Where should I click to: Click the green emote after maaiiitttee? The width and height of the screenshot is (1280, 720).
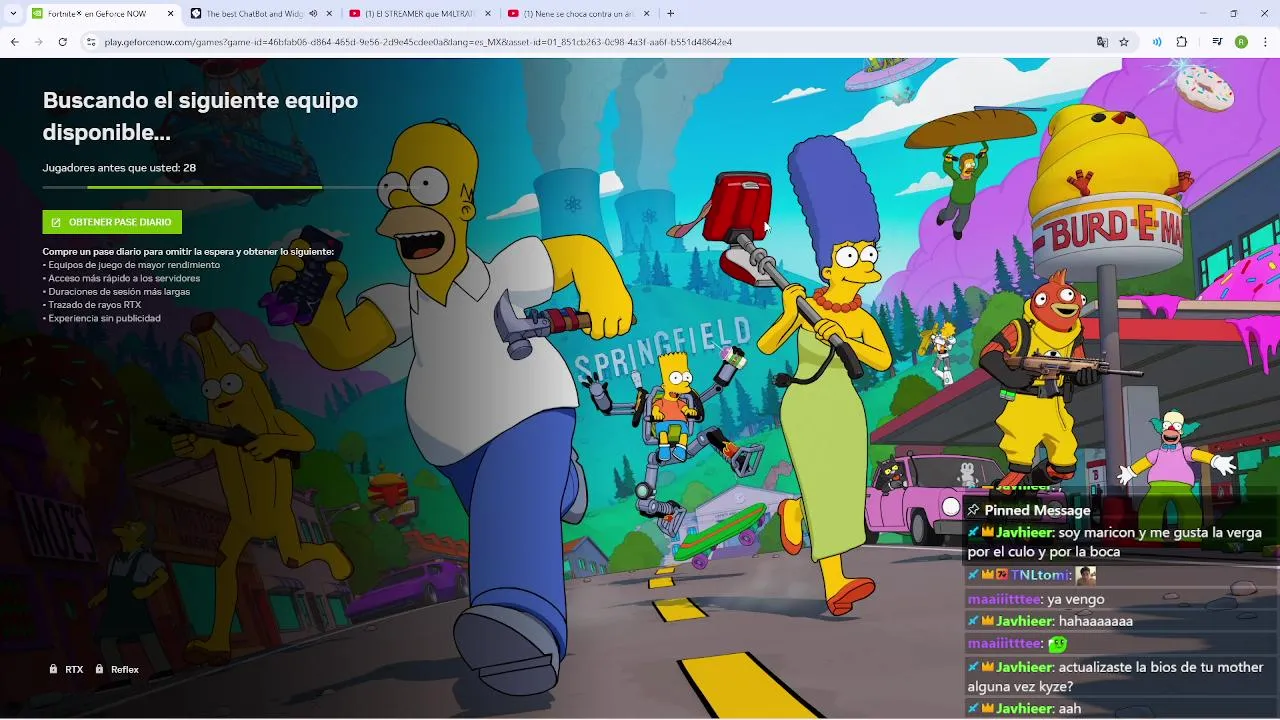pos(1057,644)
